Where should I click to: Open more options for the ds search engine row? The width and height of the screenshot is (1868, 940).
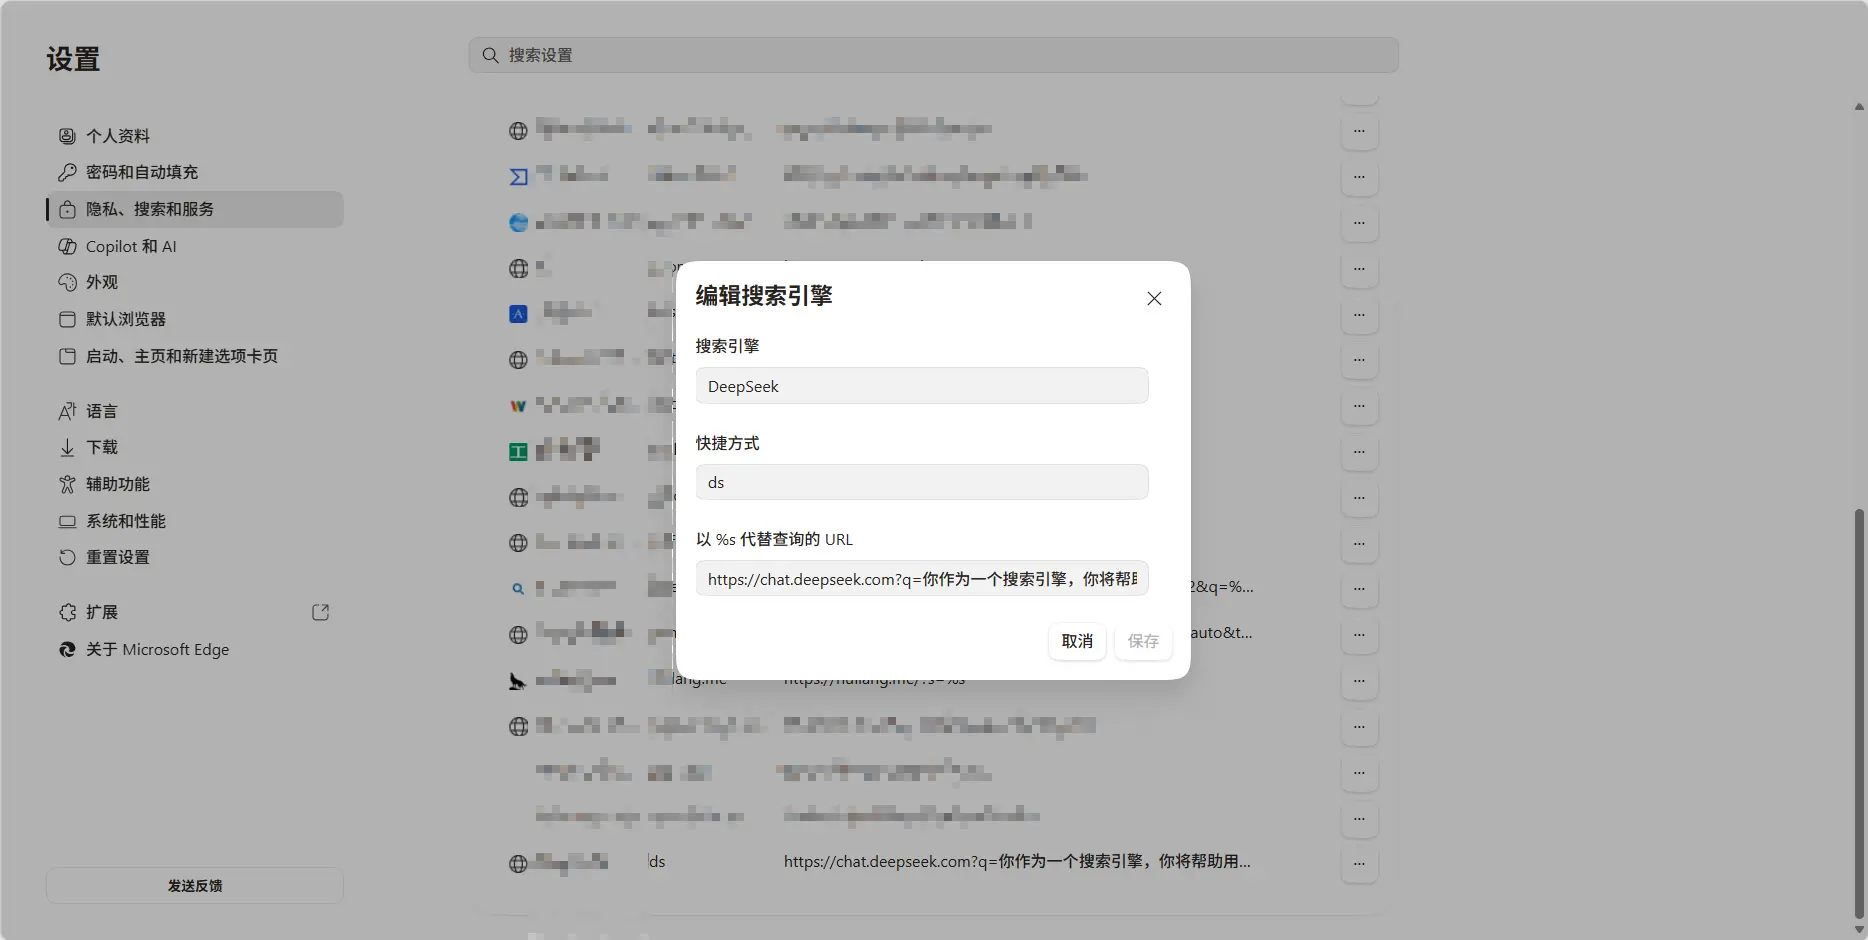pos(1359,864)
